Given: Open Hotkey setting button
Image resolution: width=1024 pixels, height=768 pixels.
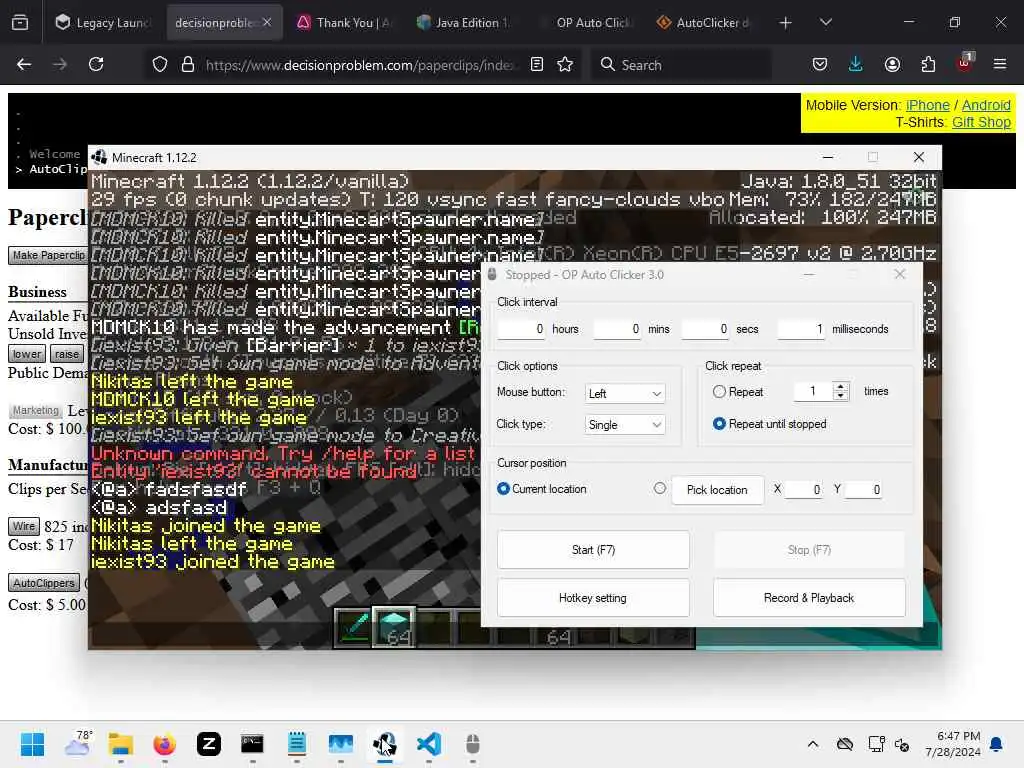Looking at the screenshot, I should pos(593,598).
